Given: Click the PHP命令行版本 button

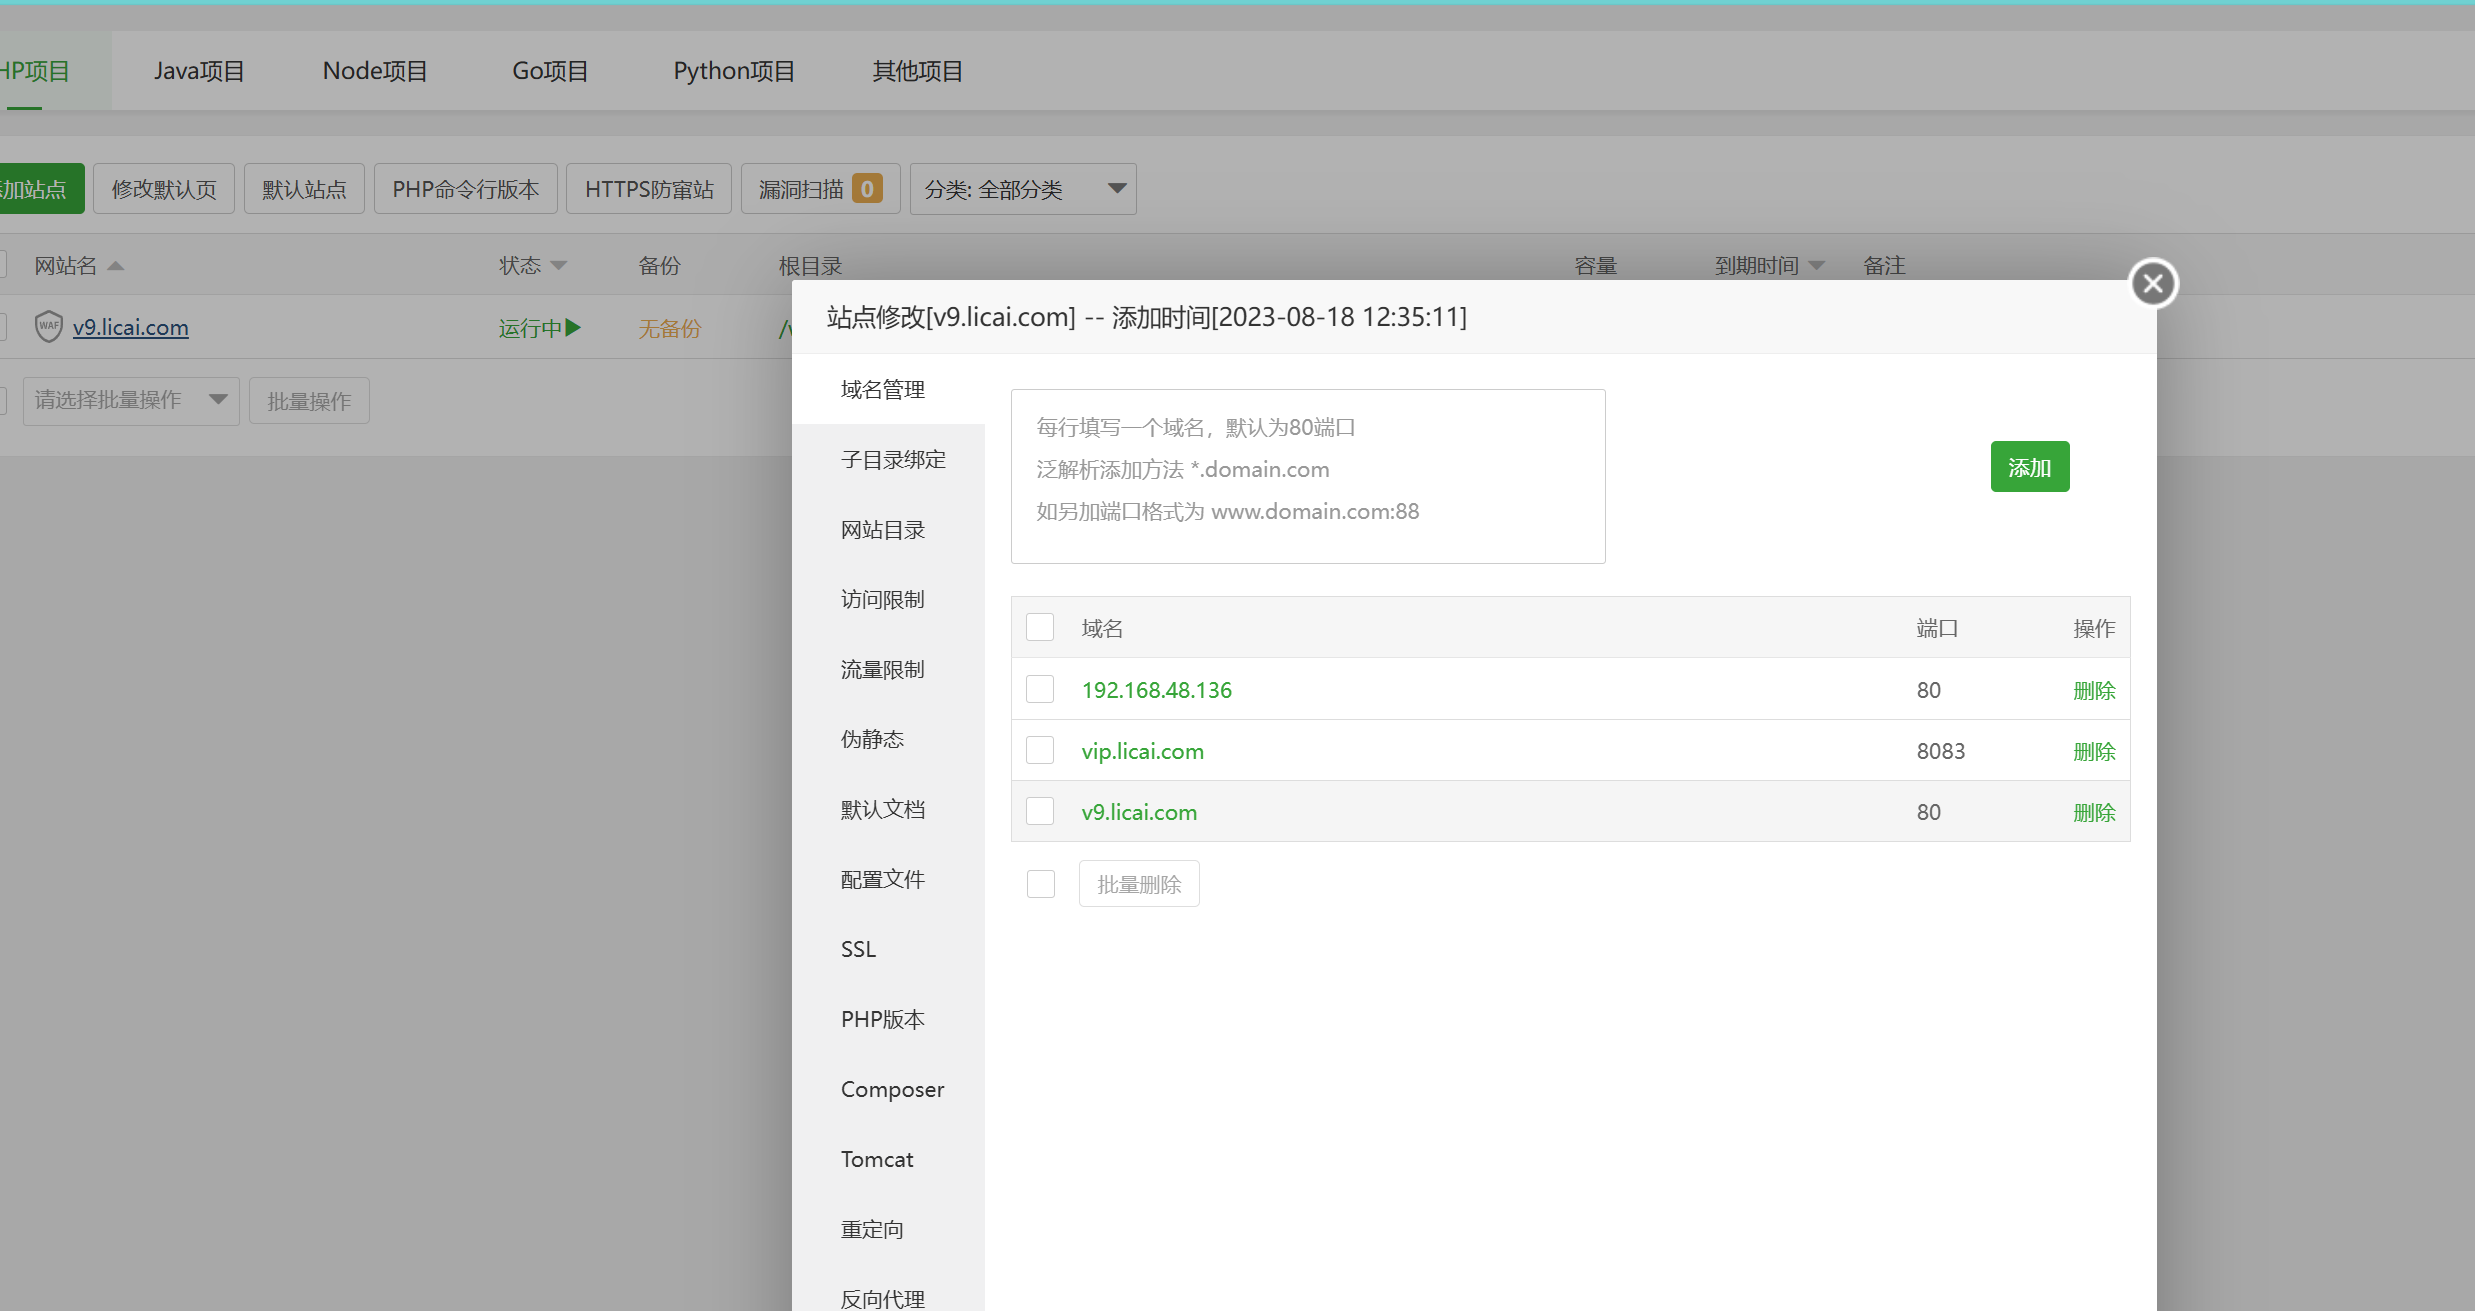Looking at the screenshot, I should (466, 189).
